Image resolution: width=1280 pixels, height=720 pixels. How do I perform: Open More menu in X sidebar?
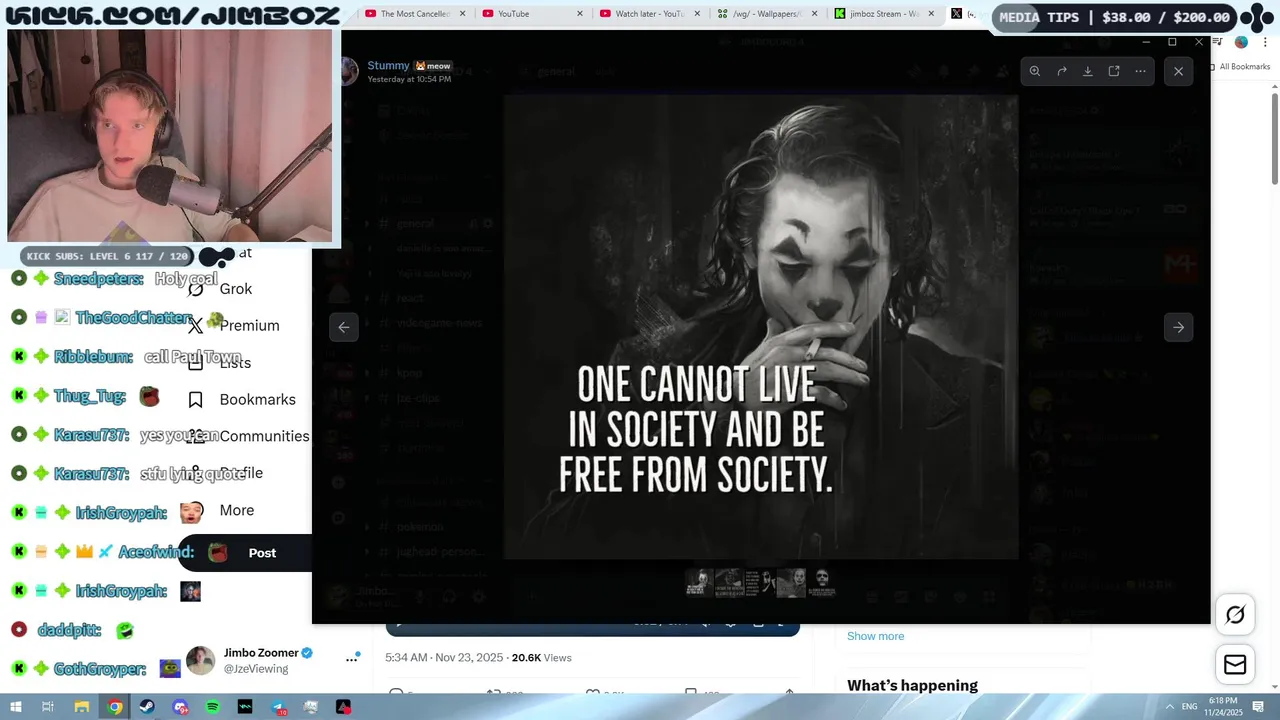pyautogui.click(x=237, y=510)
